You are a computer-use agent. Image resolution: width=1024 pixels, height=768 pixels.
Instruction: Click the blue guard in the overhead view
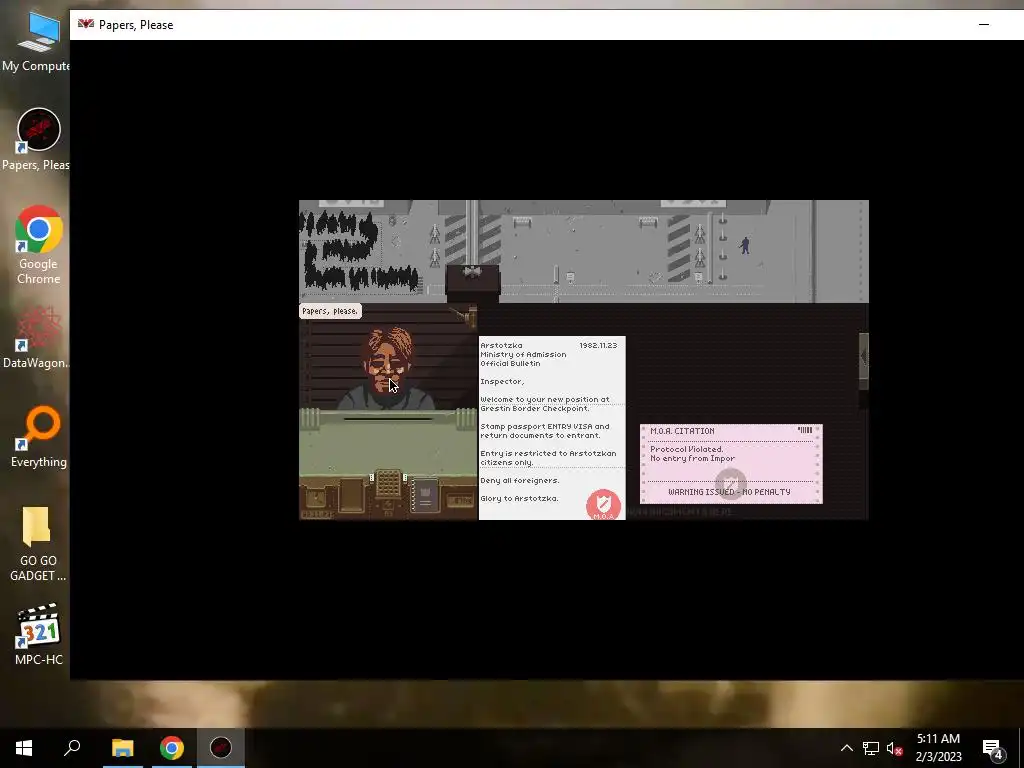point(744,246)
